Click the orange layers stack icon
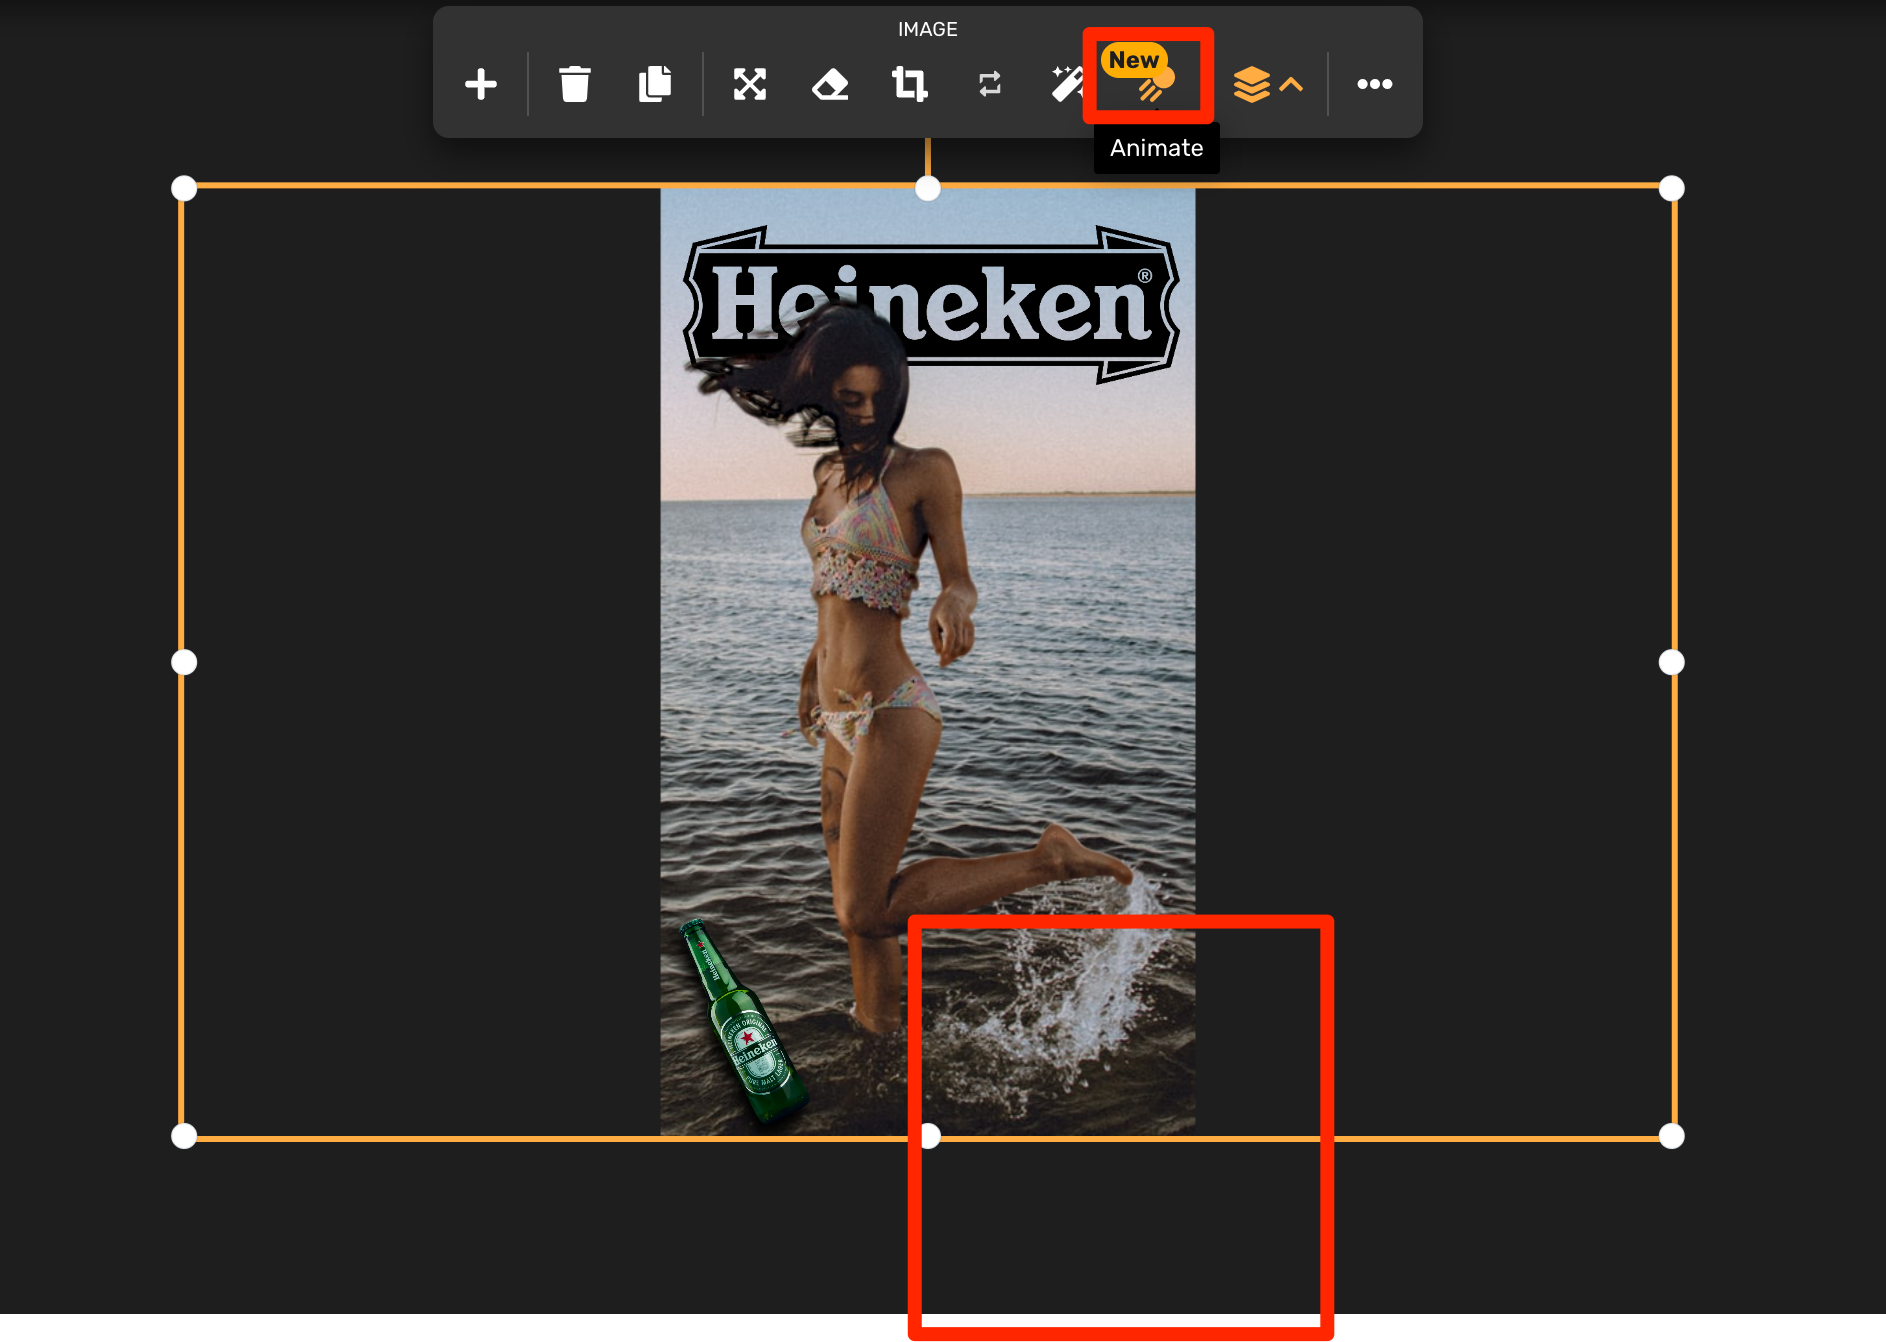 tap(1251, 84)
